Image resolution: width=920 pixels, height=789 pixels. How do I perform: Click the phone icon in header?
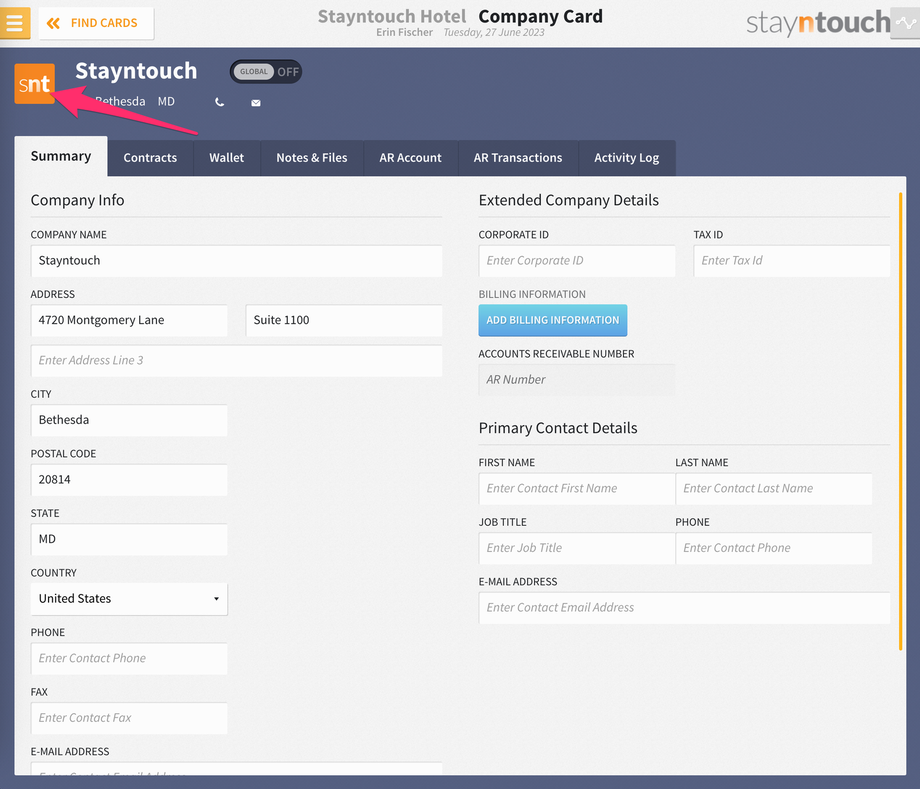tap(219, 102)
